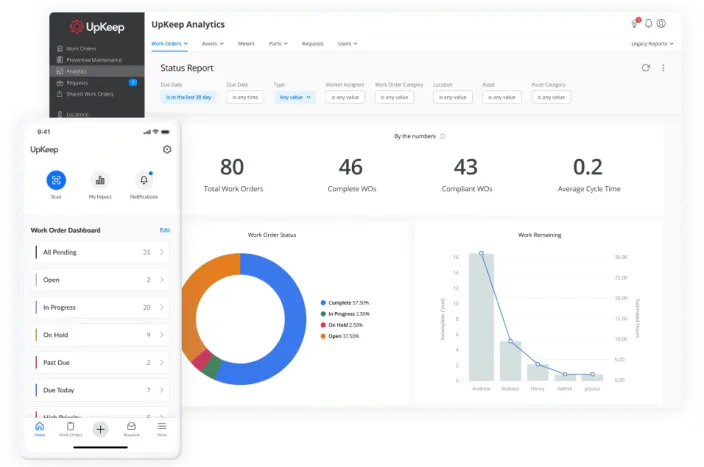Open the Past Due row chevron
Image resolution: width=704 pixels, height=467 pixels.
pyautogui.click(x=162, y=363)
